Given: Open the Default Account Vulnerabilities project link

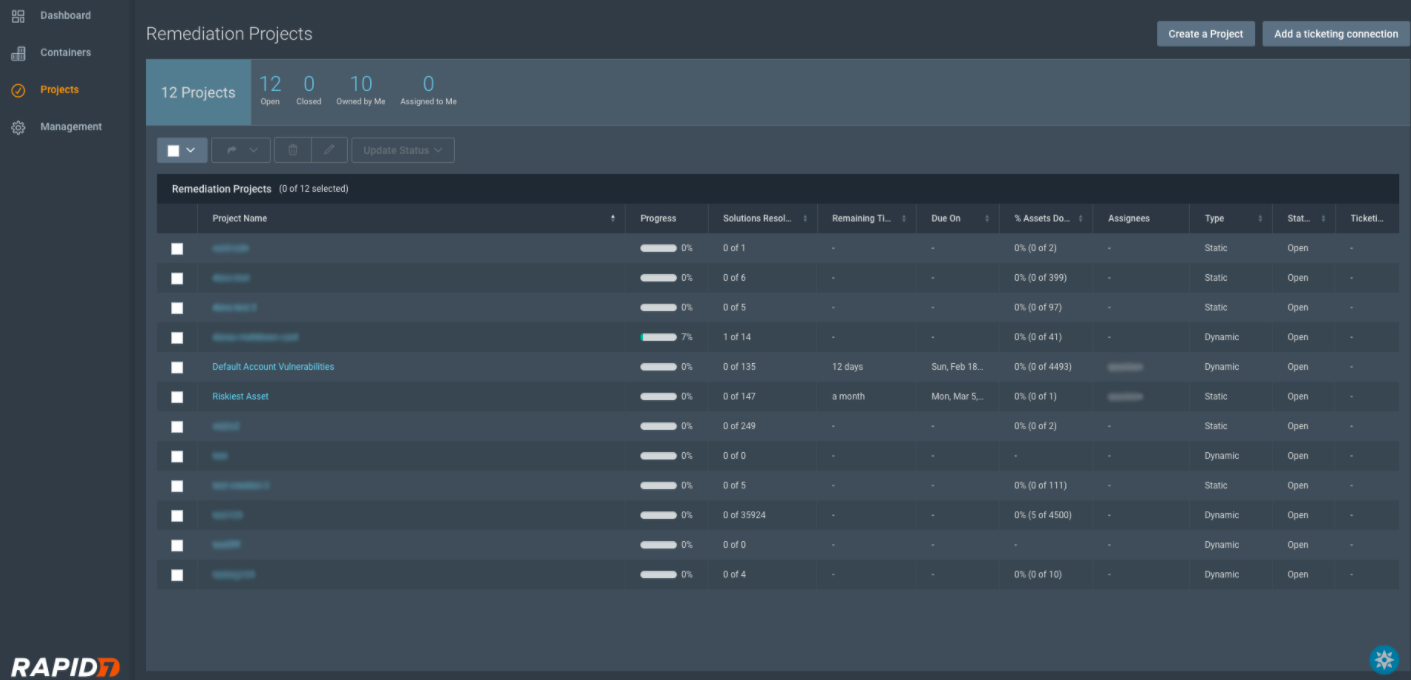Looking at the screenshot, I should [x=273, y=367].
